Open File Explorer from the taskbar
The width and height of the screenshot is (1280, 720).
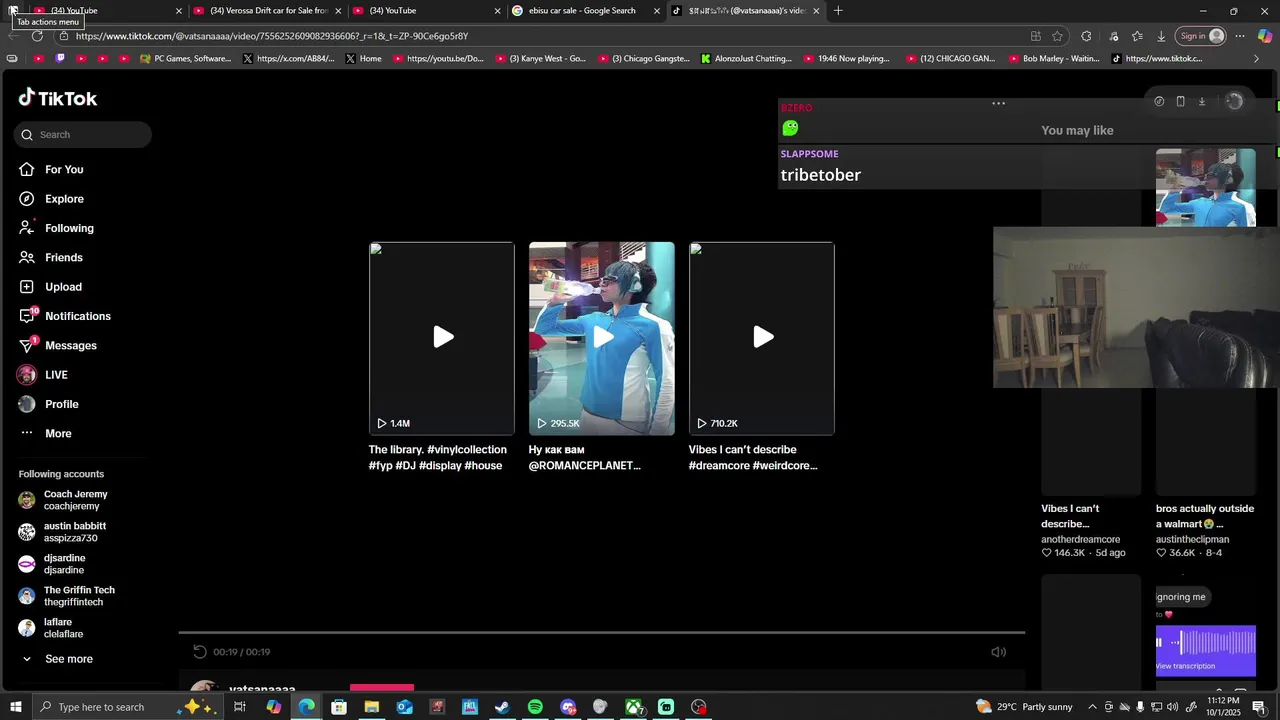371,707
